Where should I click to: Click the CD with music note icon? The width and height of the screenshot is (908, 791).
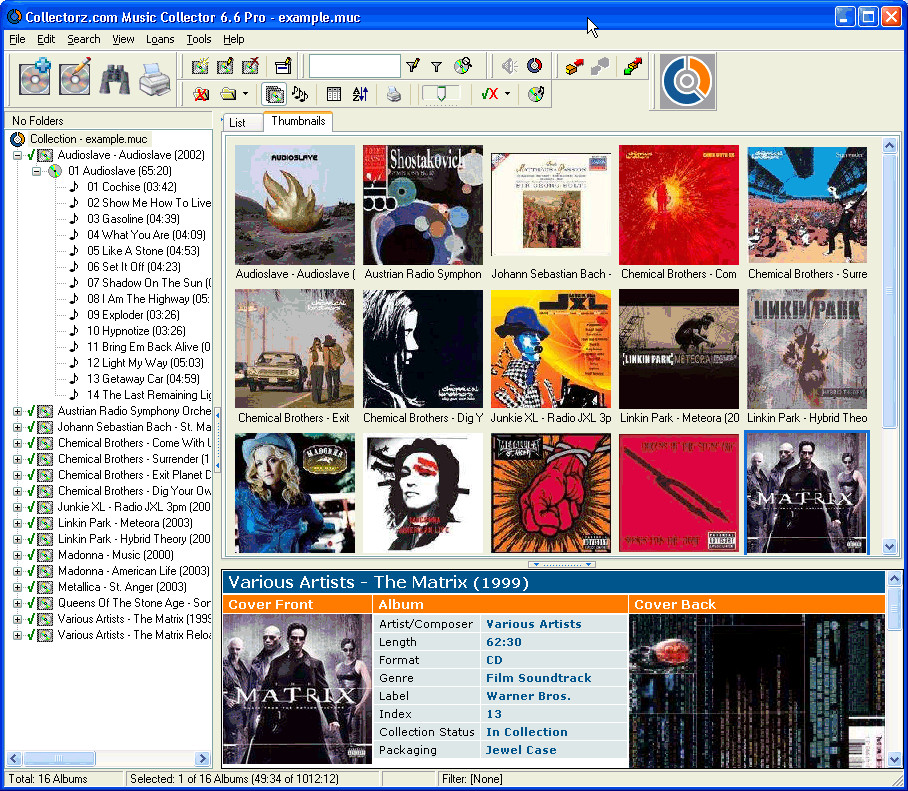click(536, 94)
